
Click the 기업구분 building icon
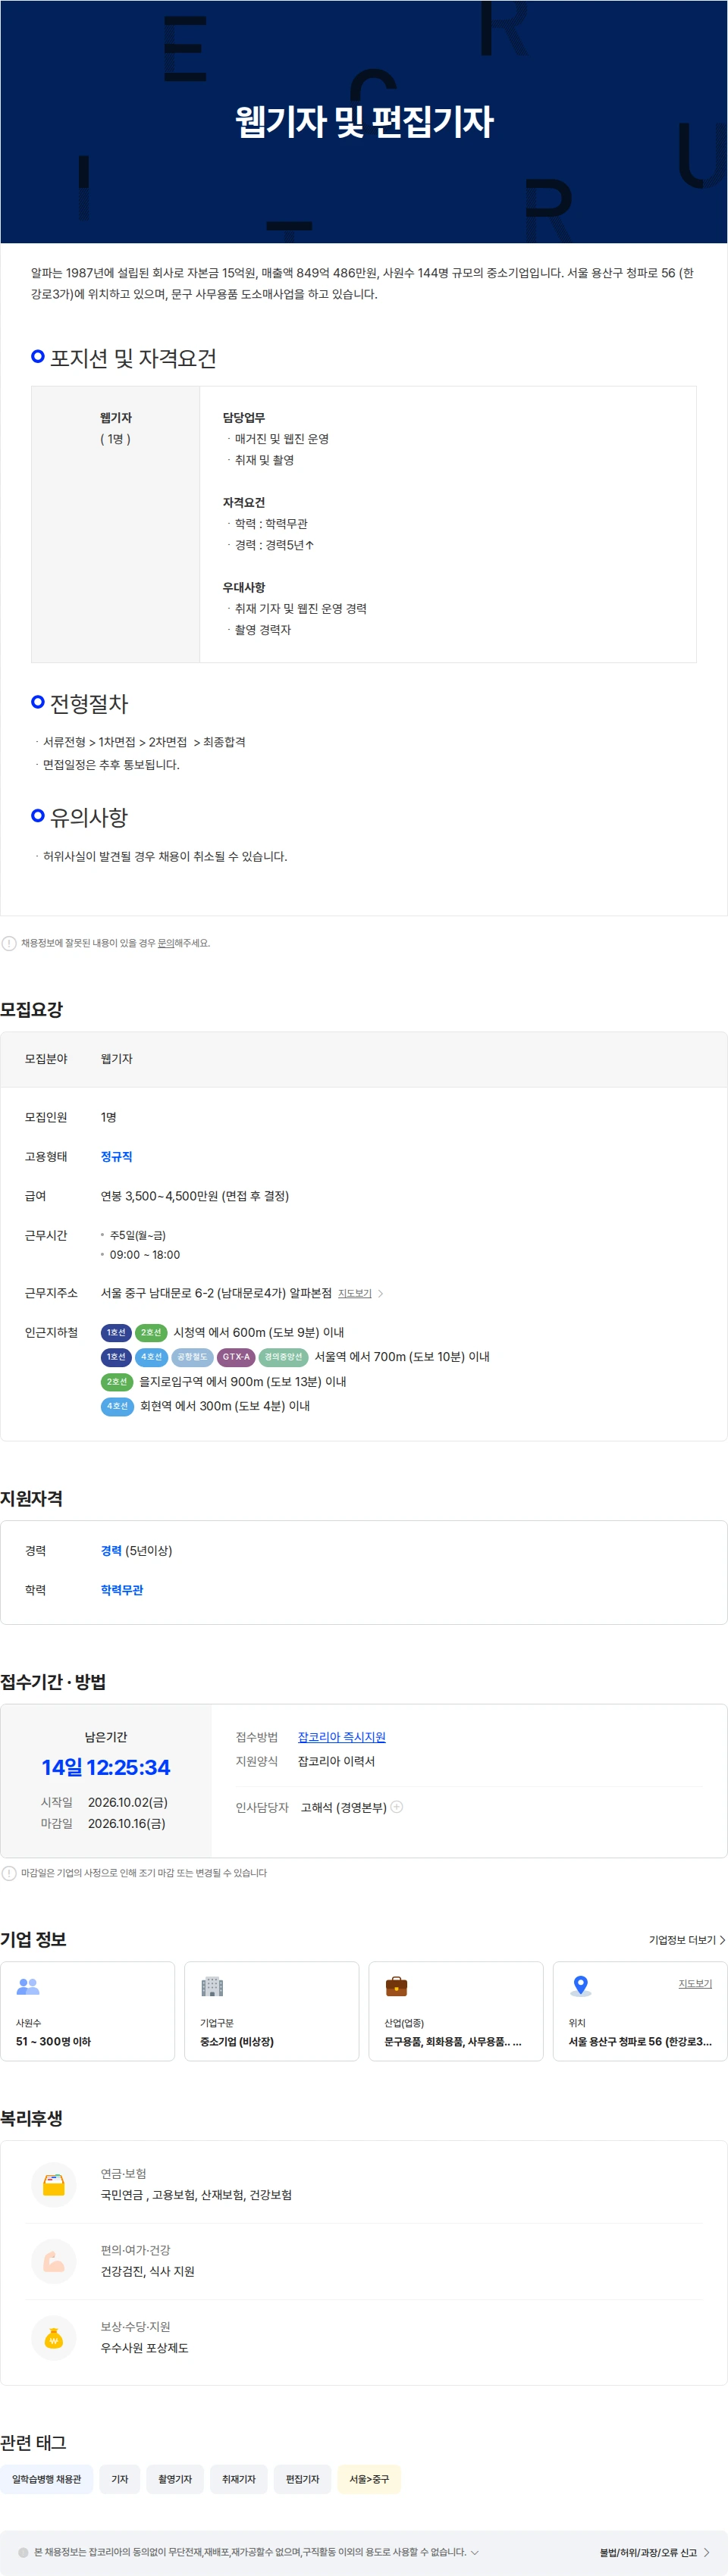click(x=212, y=1986)
